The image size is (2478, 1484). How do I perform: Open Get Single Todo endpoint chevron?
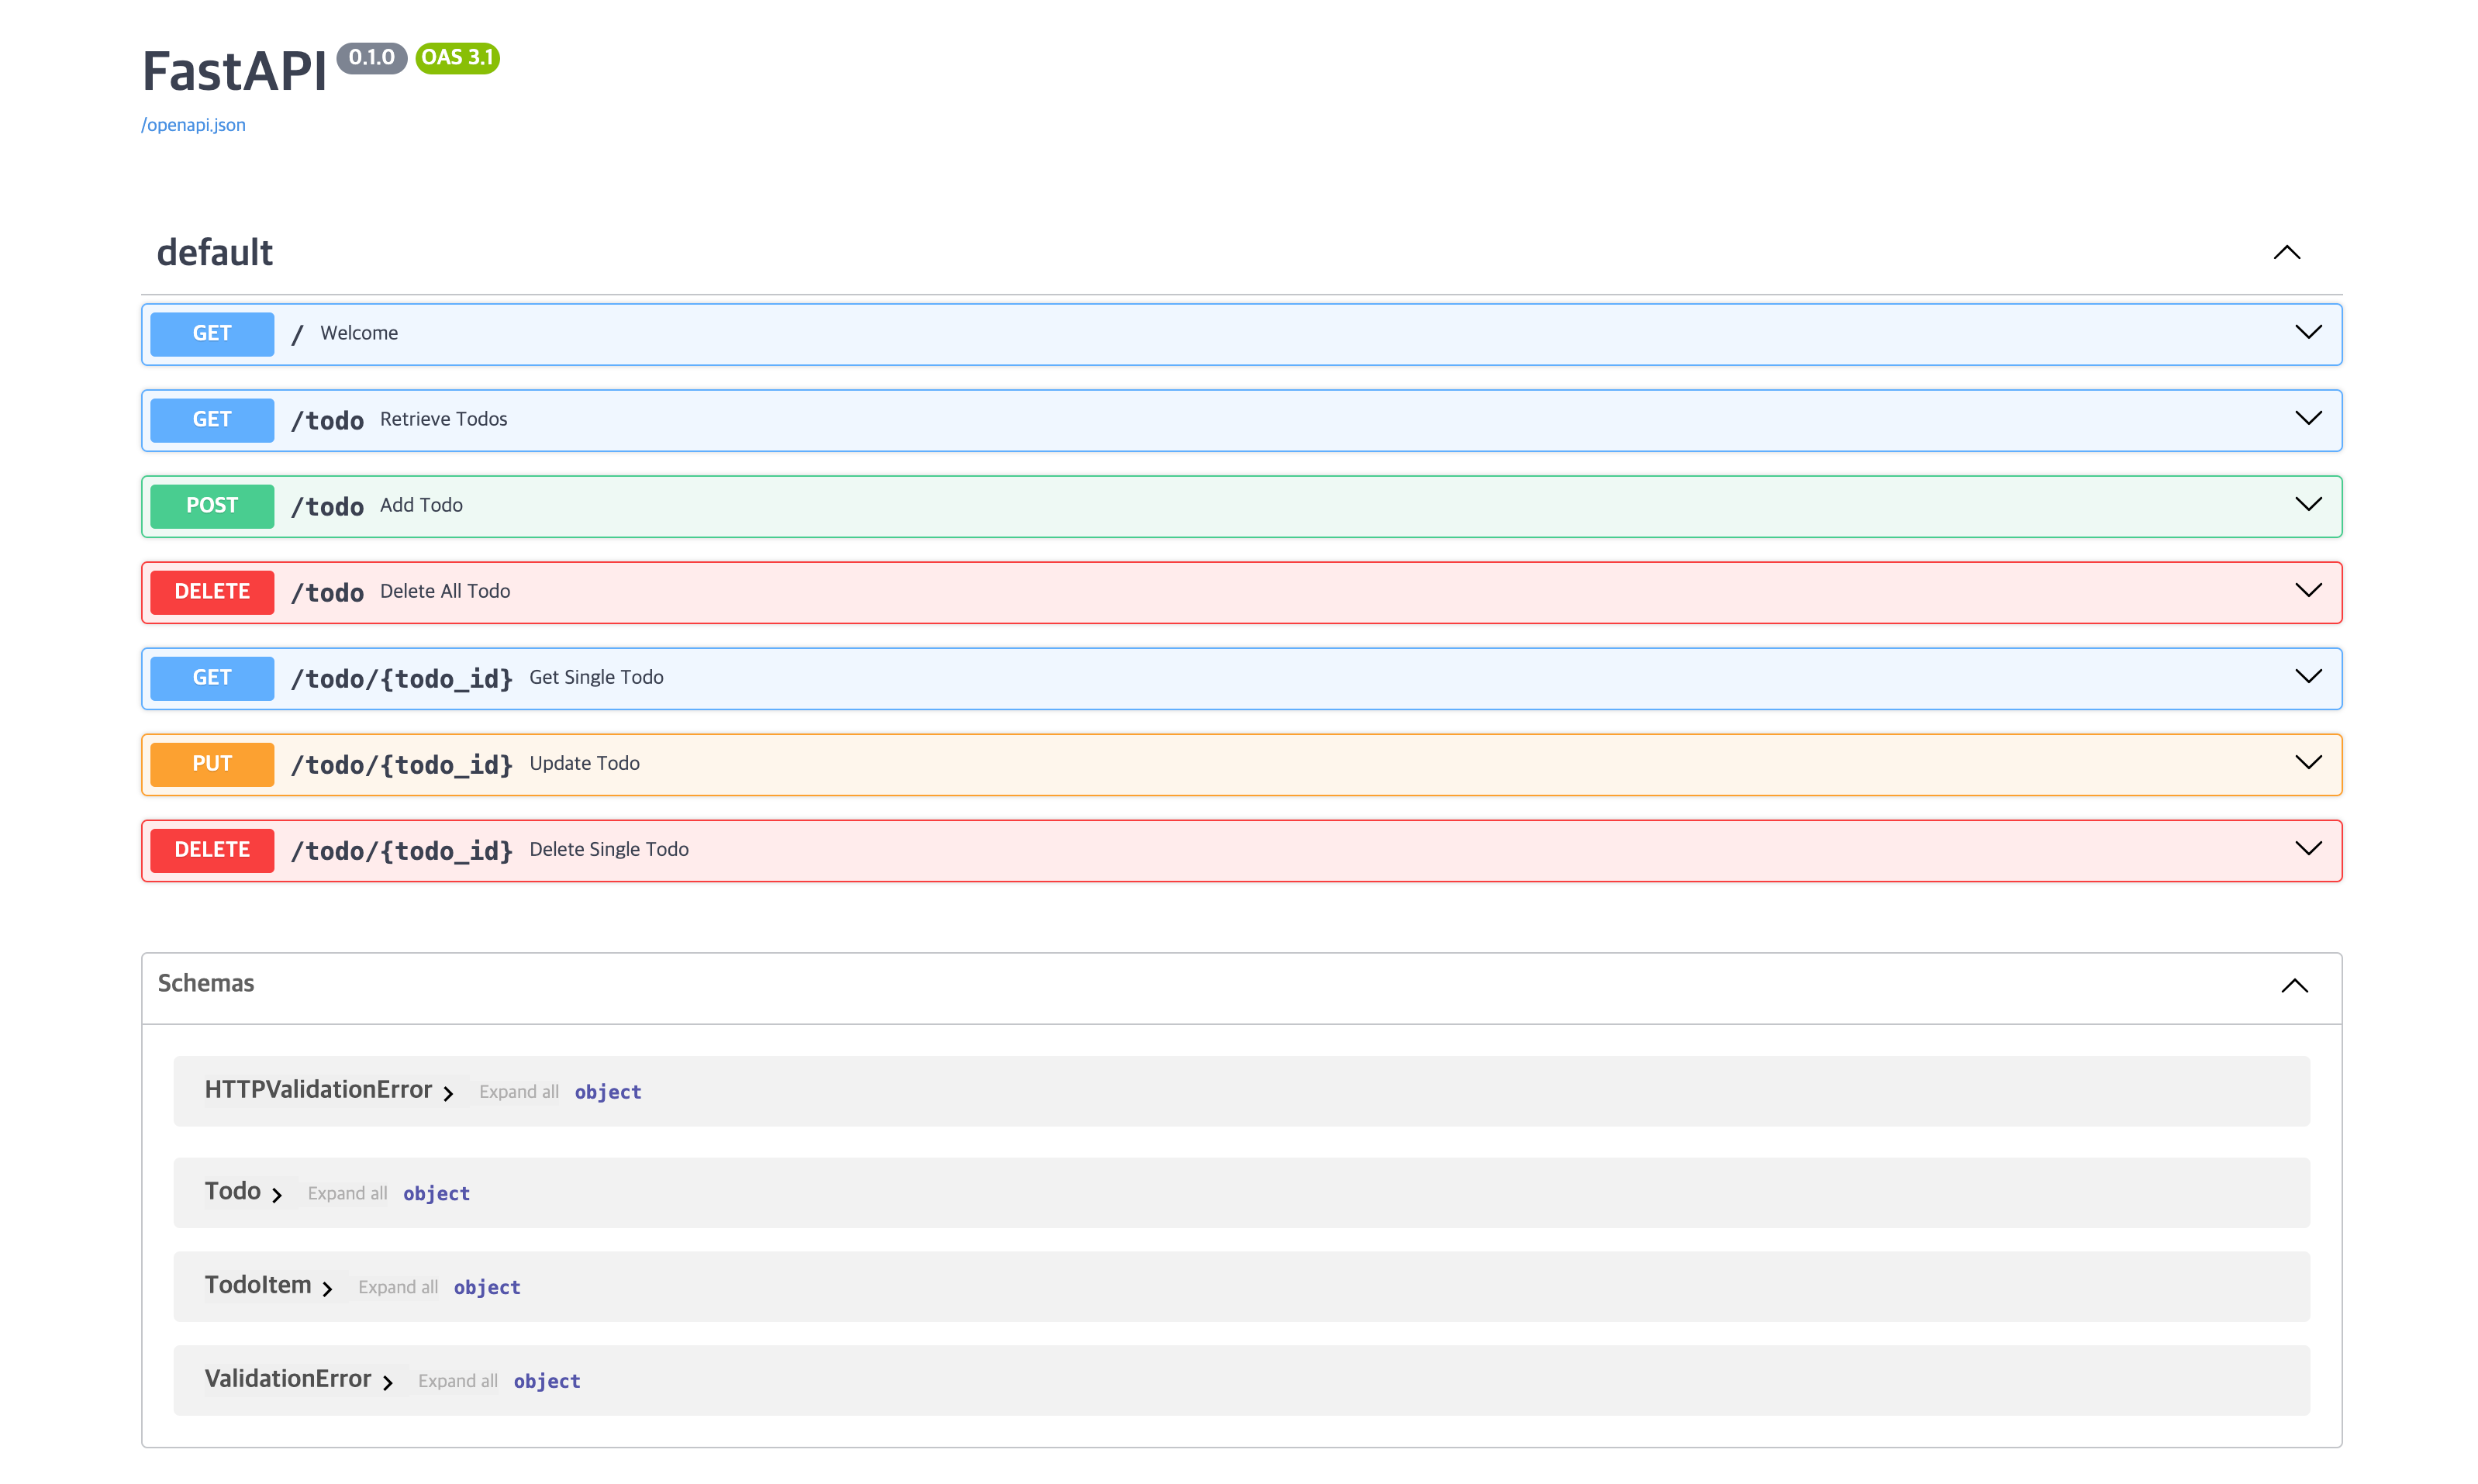click(x=2307, y=676)
